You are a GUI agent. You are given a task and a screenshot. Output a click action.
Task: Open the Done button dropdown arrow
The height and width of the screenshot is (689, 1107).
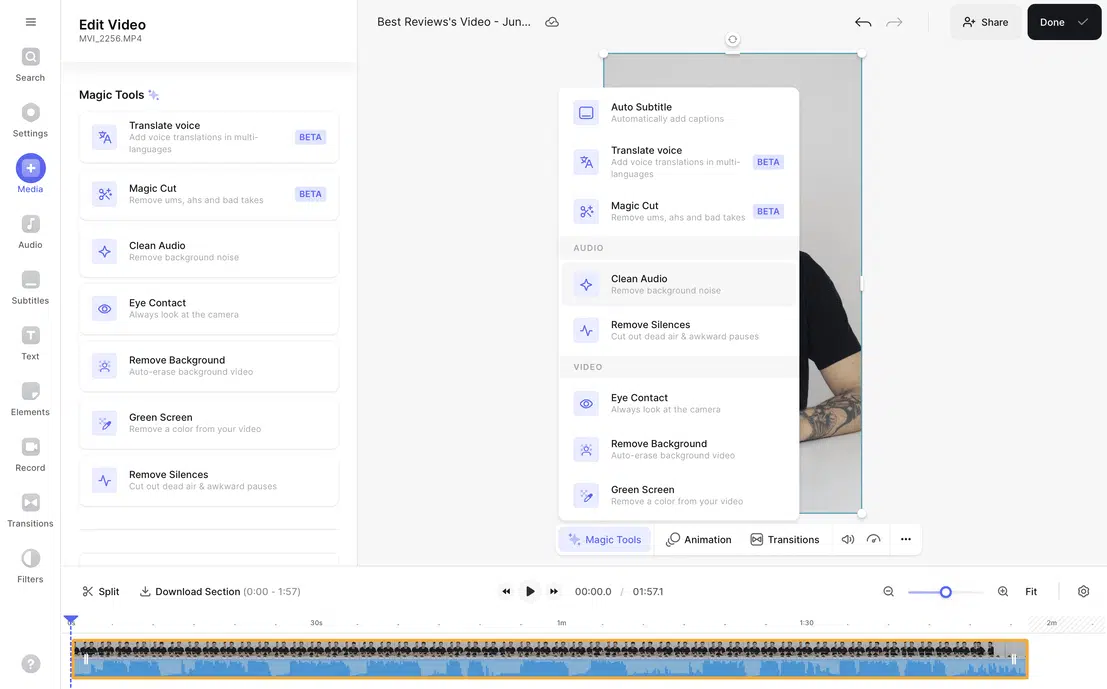pyautogui.click(x=1083, y=21)
